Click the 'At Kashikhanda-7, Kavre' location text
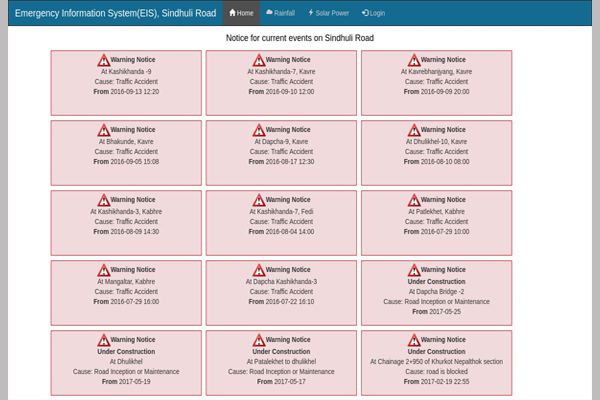600x400 pixels. [281, 72]
